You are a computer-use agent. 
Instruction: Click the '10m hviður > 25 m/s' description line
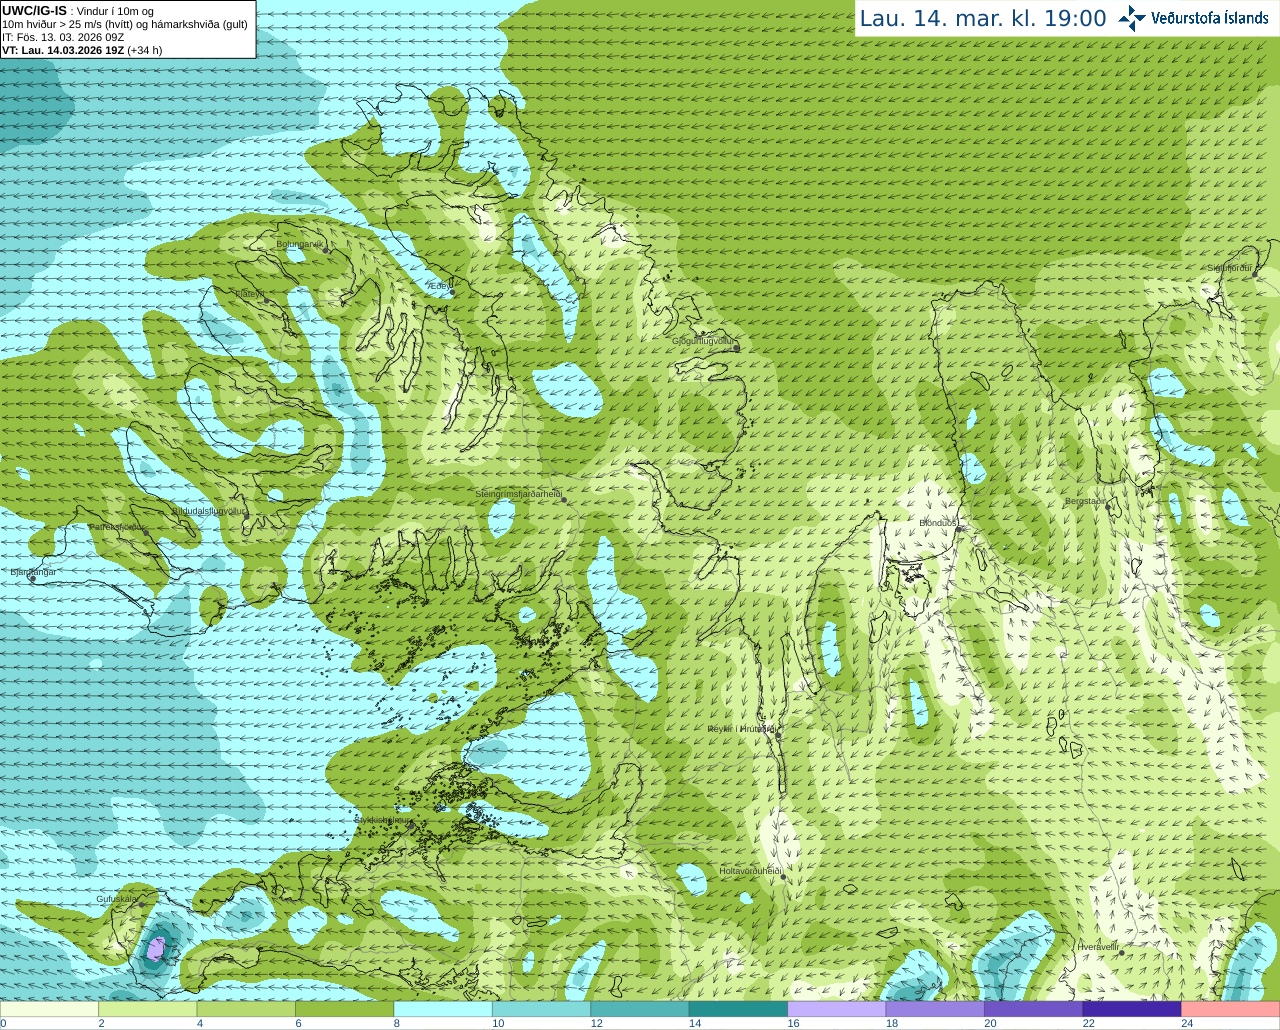click(125, 24)
